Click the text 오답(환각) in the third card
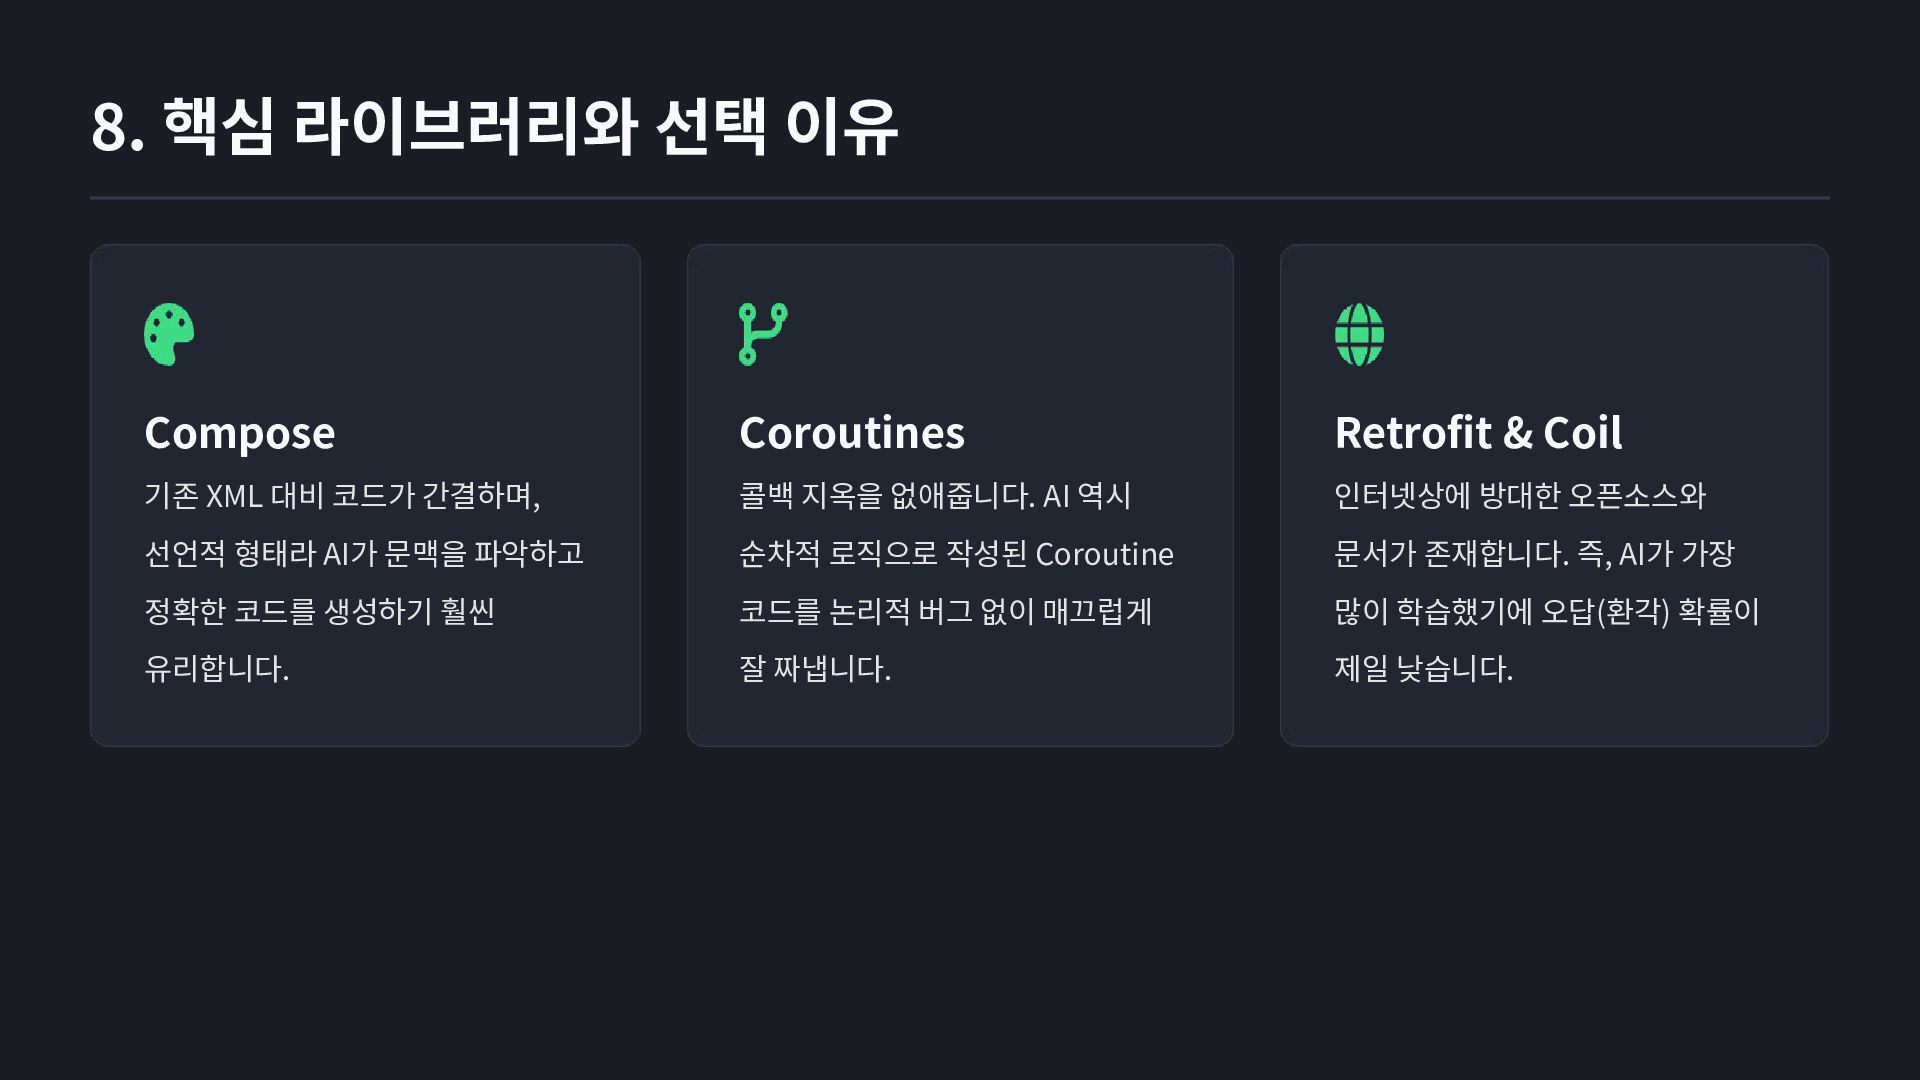Viewport: 1920px width, 1080px height. 1605,611
